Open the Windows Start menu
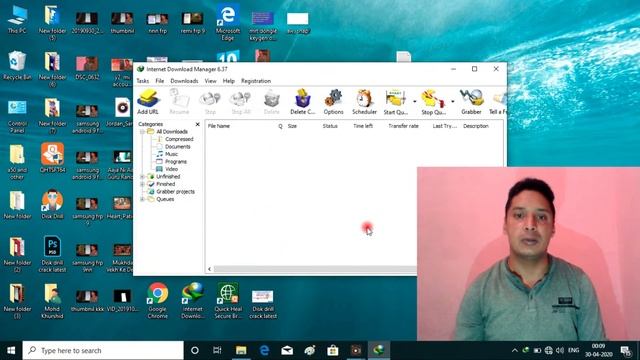Viewport: 640px width, 360px height. point(11,350)
